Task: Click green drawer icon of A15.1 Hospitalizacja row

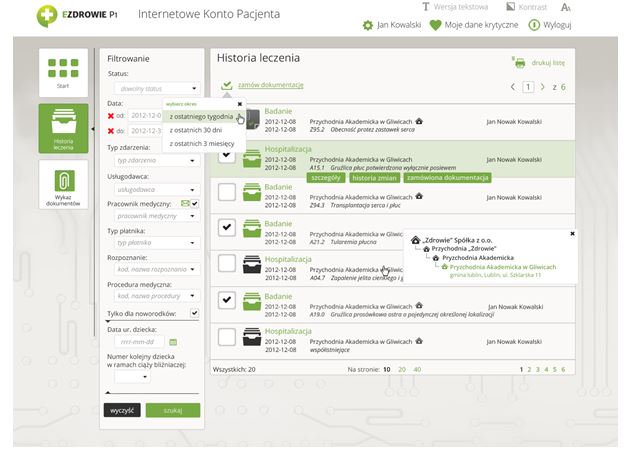Action: (252, 158)
